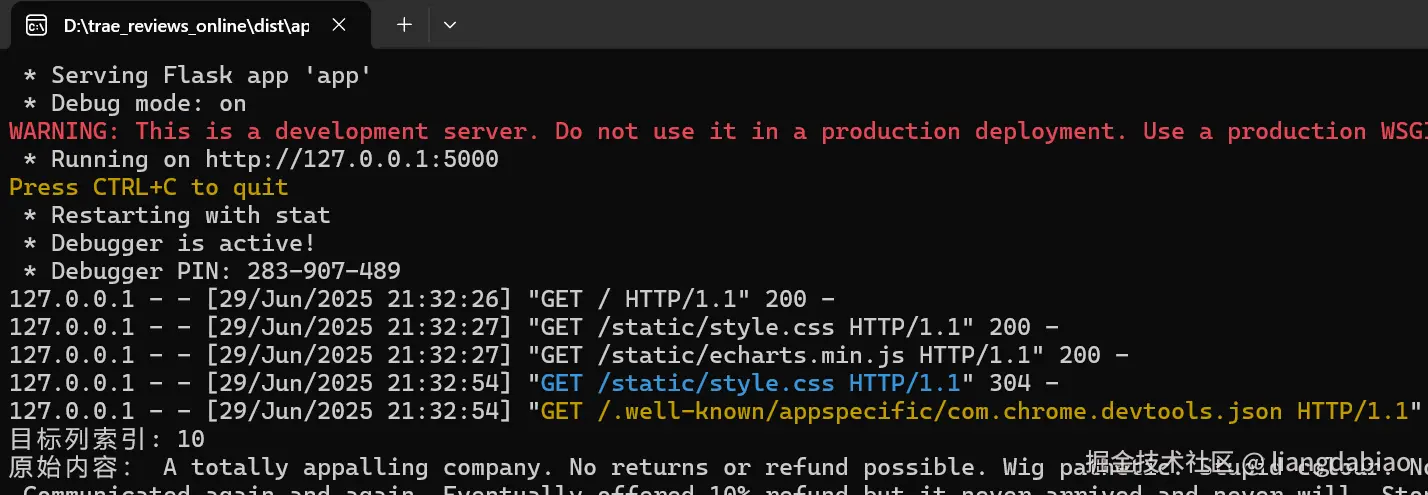Click the "Debugger is active!" line
Viewport: 1428px width, 495px height.
(183, 243)
